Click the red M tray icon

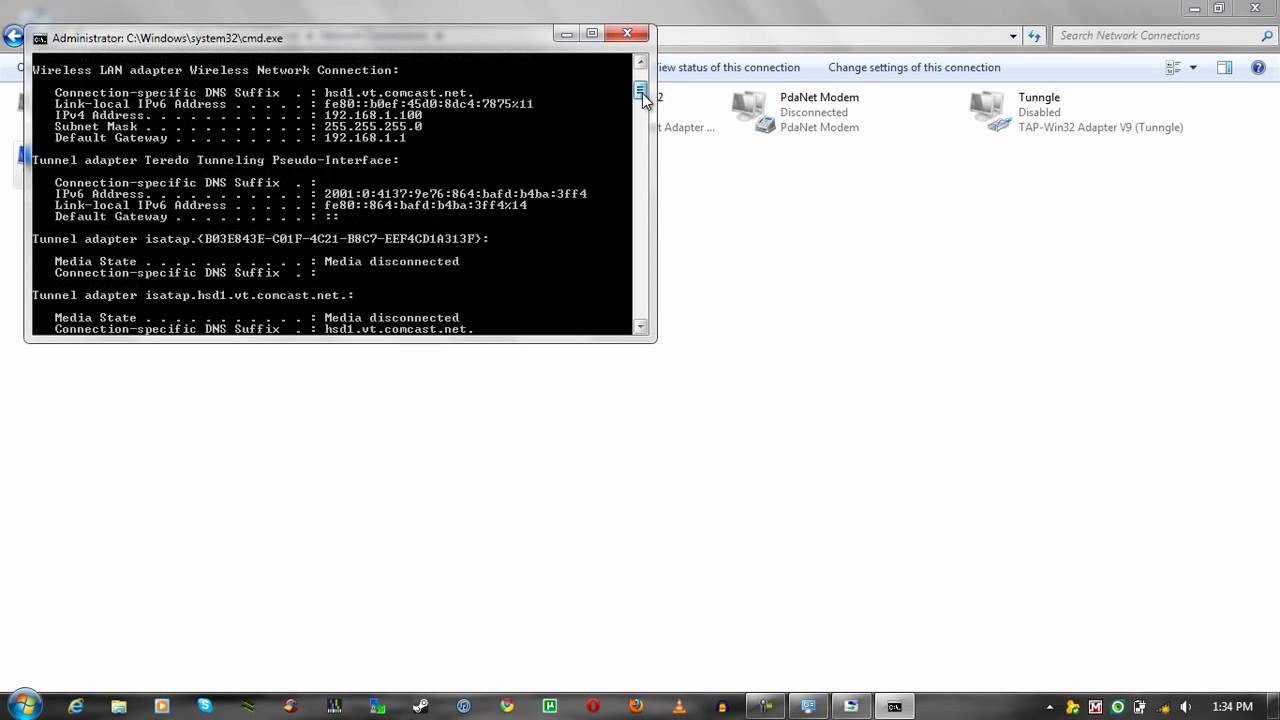coord(1095,707)
